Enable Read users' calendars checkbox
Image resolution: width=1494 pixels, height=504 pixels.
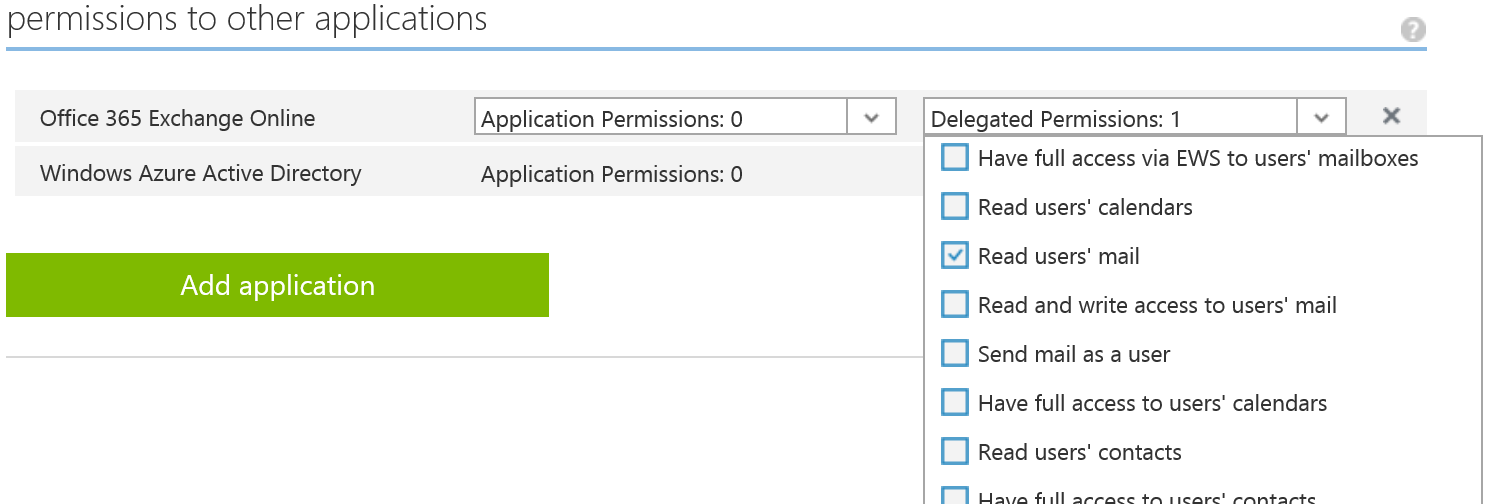pos(955,207)
